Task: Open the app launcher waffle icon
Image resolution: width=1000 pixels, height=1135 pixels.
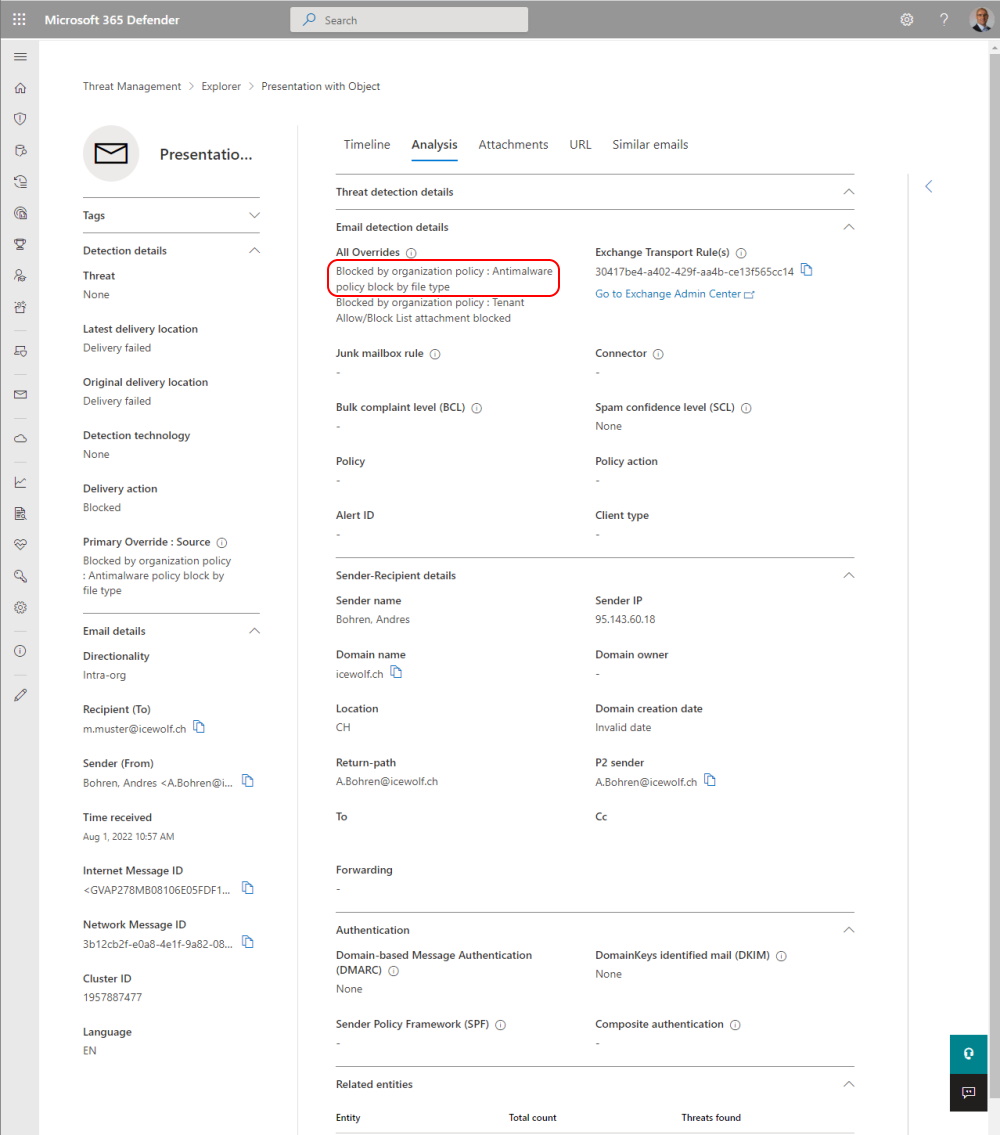Action: click(20, 20)
